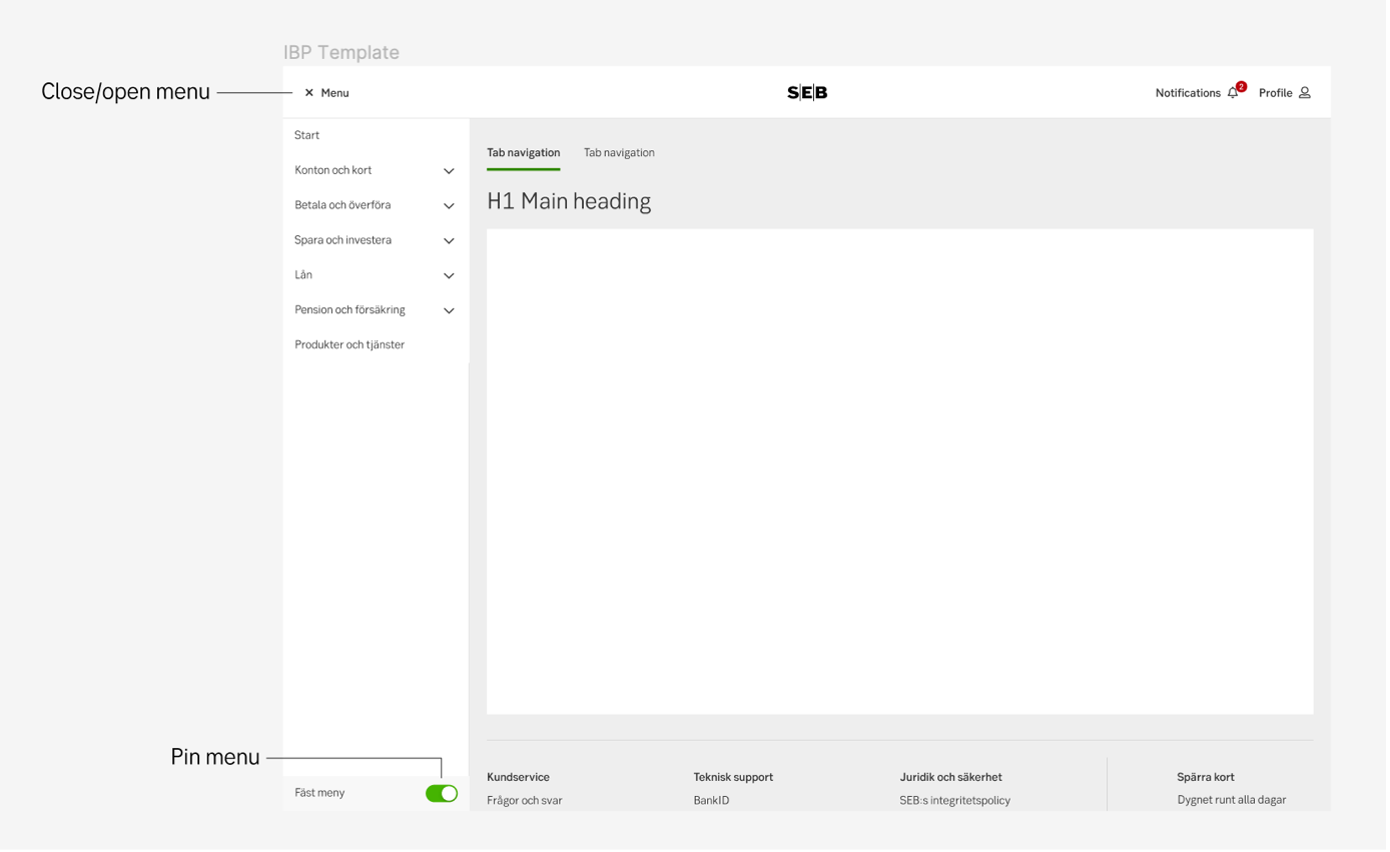Click the empty white content area
The height and width of the screenshot is (852, 1390).
click(x=899, y=471)
